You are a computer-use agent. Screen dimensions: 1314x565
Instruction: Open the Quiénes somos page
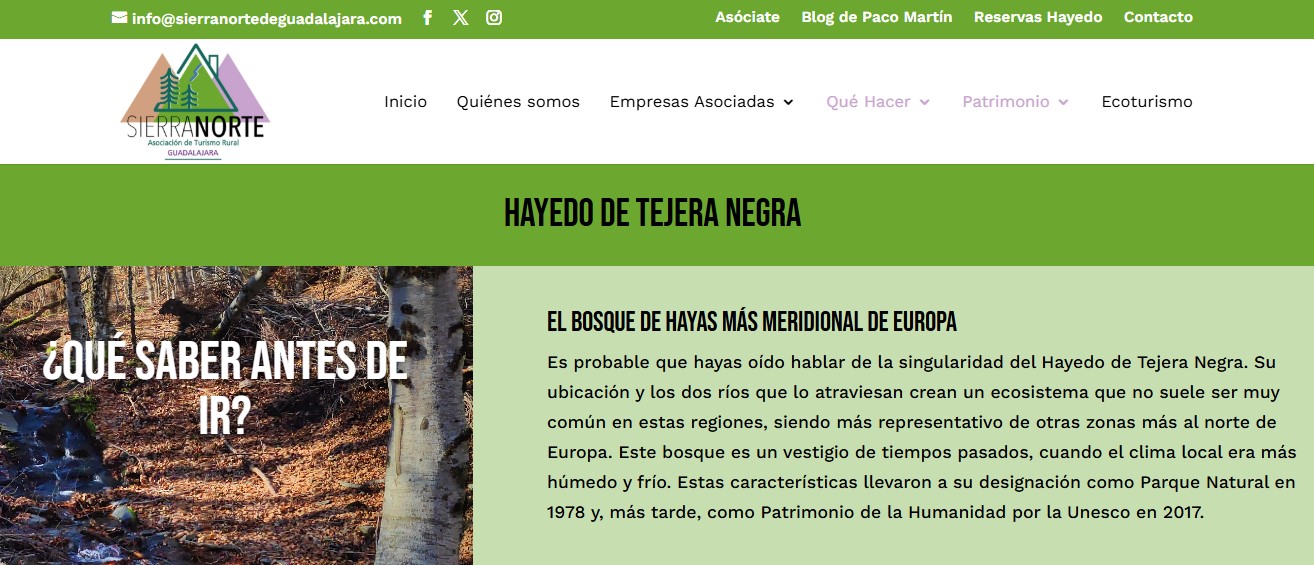(x=518, y=101)
